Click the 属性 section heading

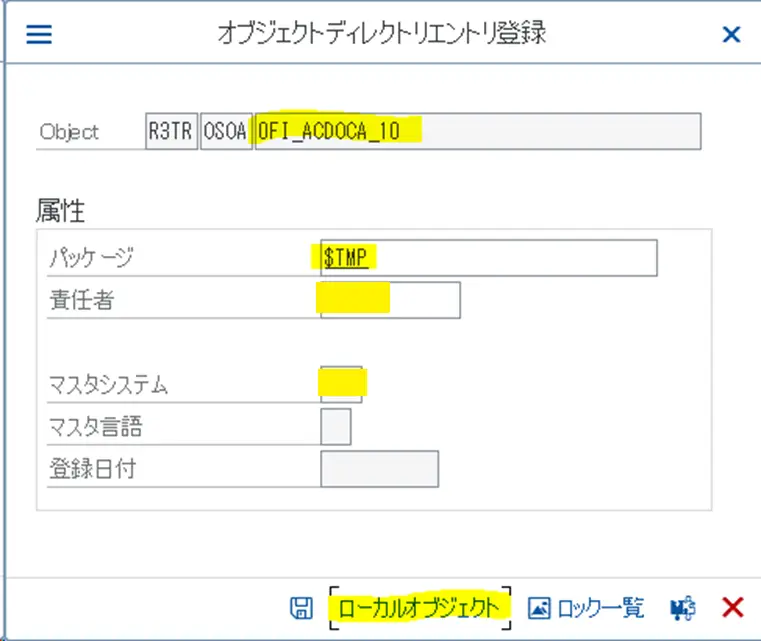[61, 211]
